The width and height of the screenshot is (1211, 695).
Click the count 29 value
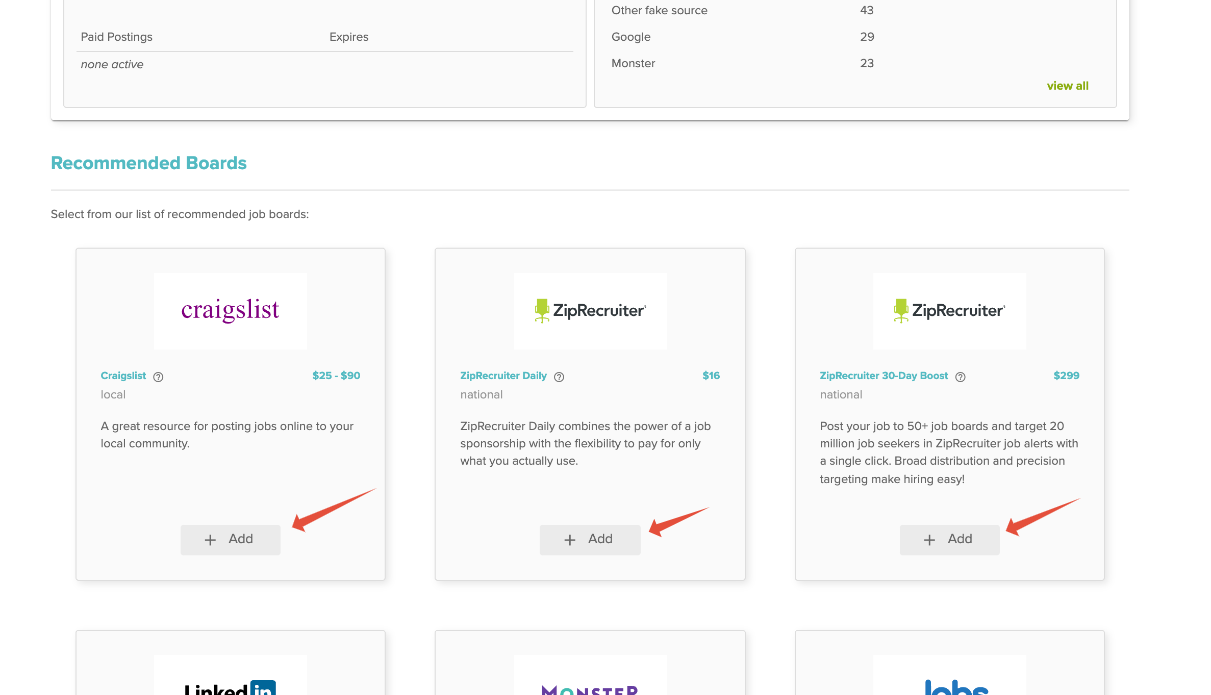867,37
